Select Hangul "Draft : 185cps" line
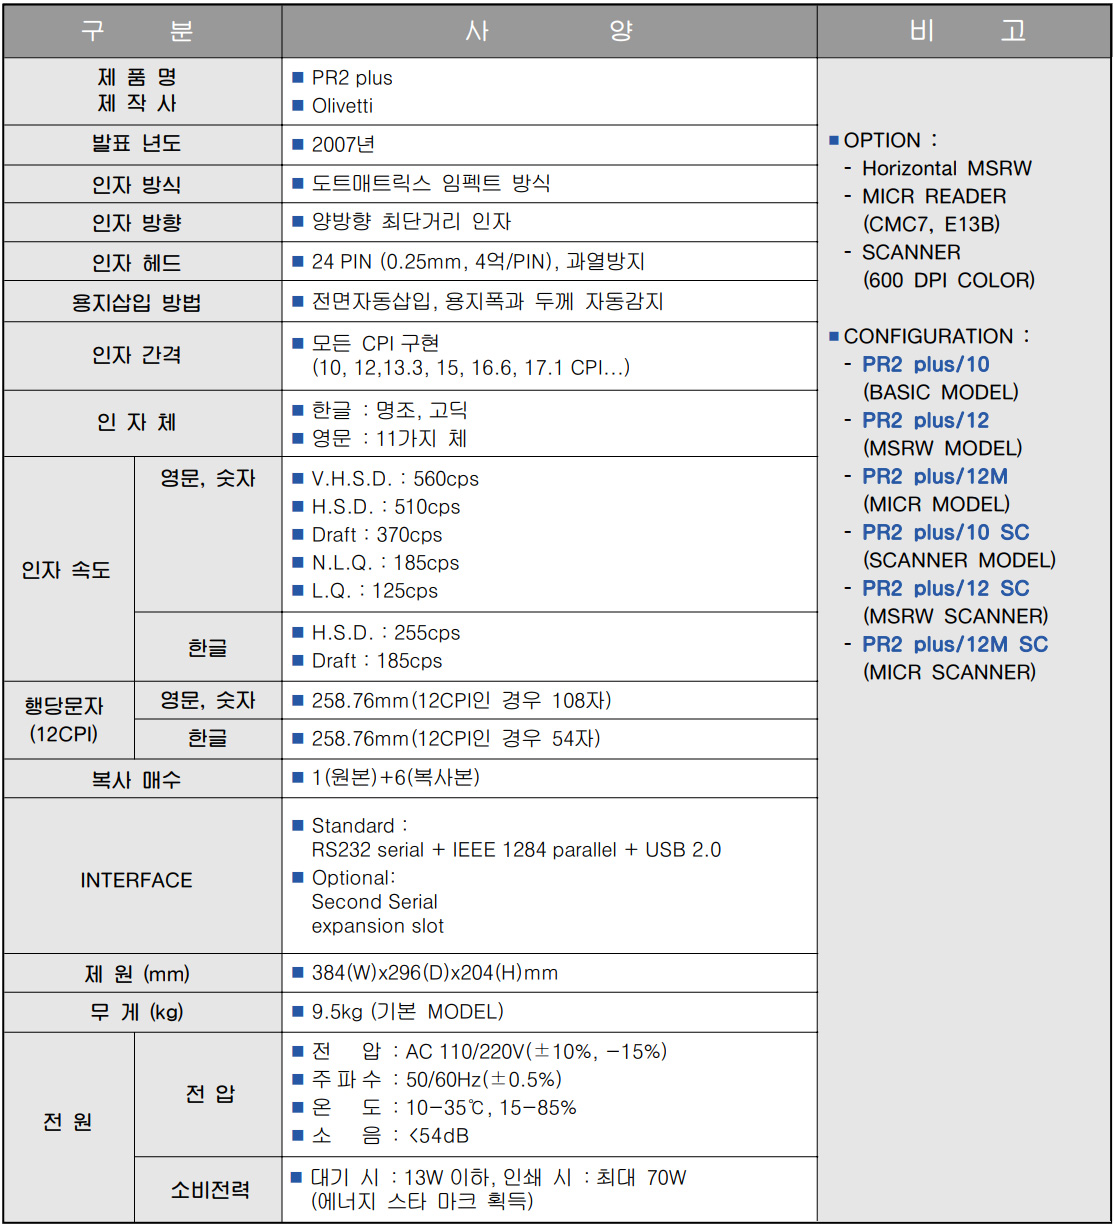Viewport: 1114px width, 1226px height. (x=377, y=661)
